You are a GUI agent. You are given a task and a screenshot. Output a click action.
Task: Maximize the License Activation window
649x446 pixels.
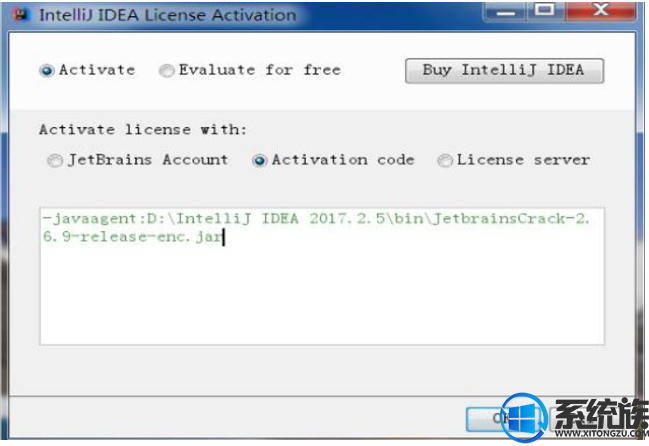point(545,11)
